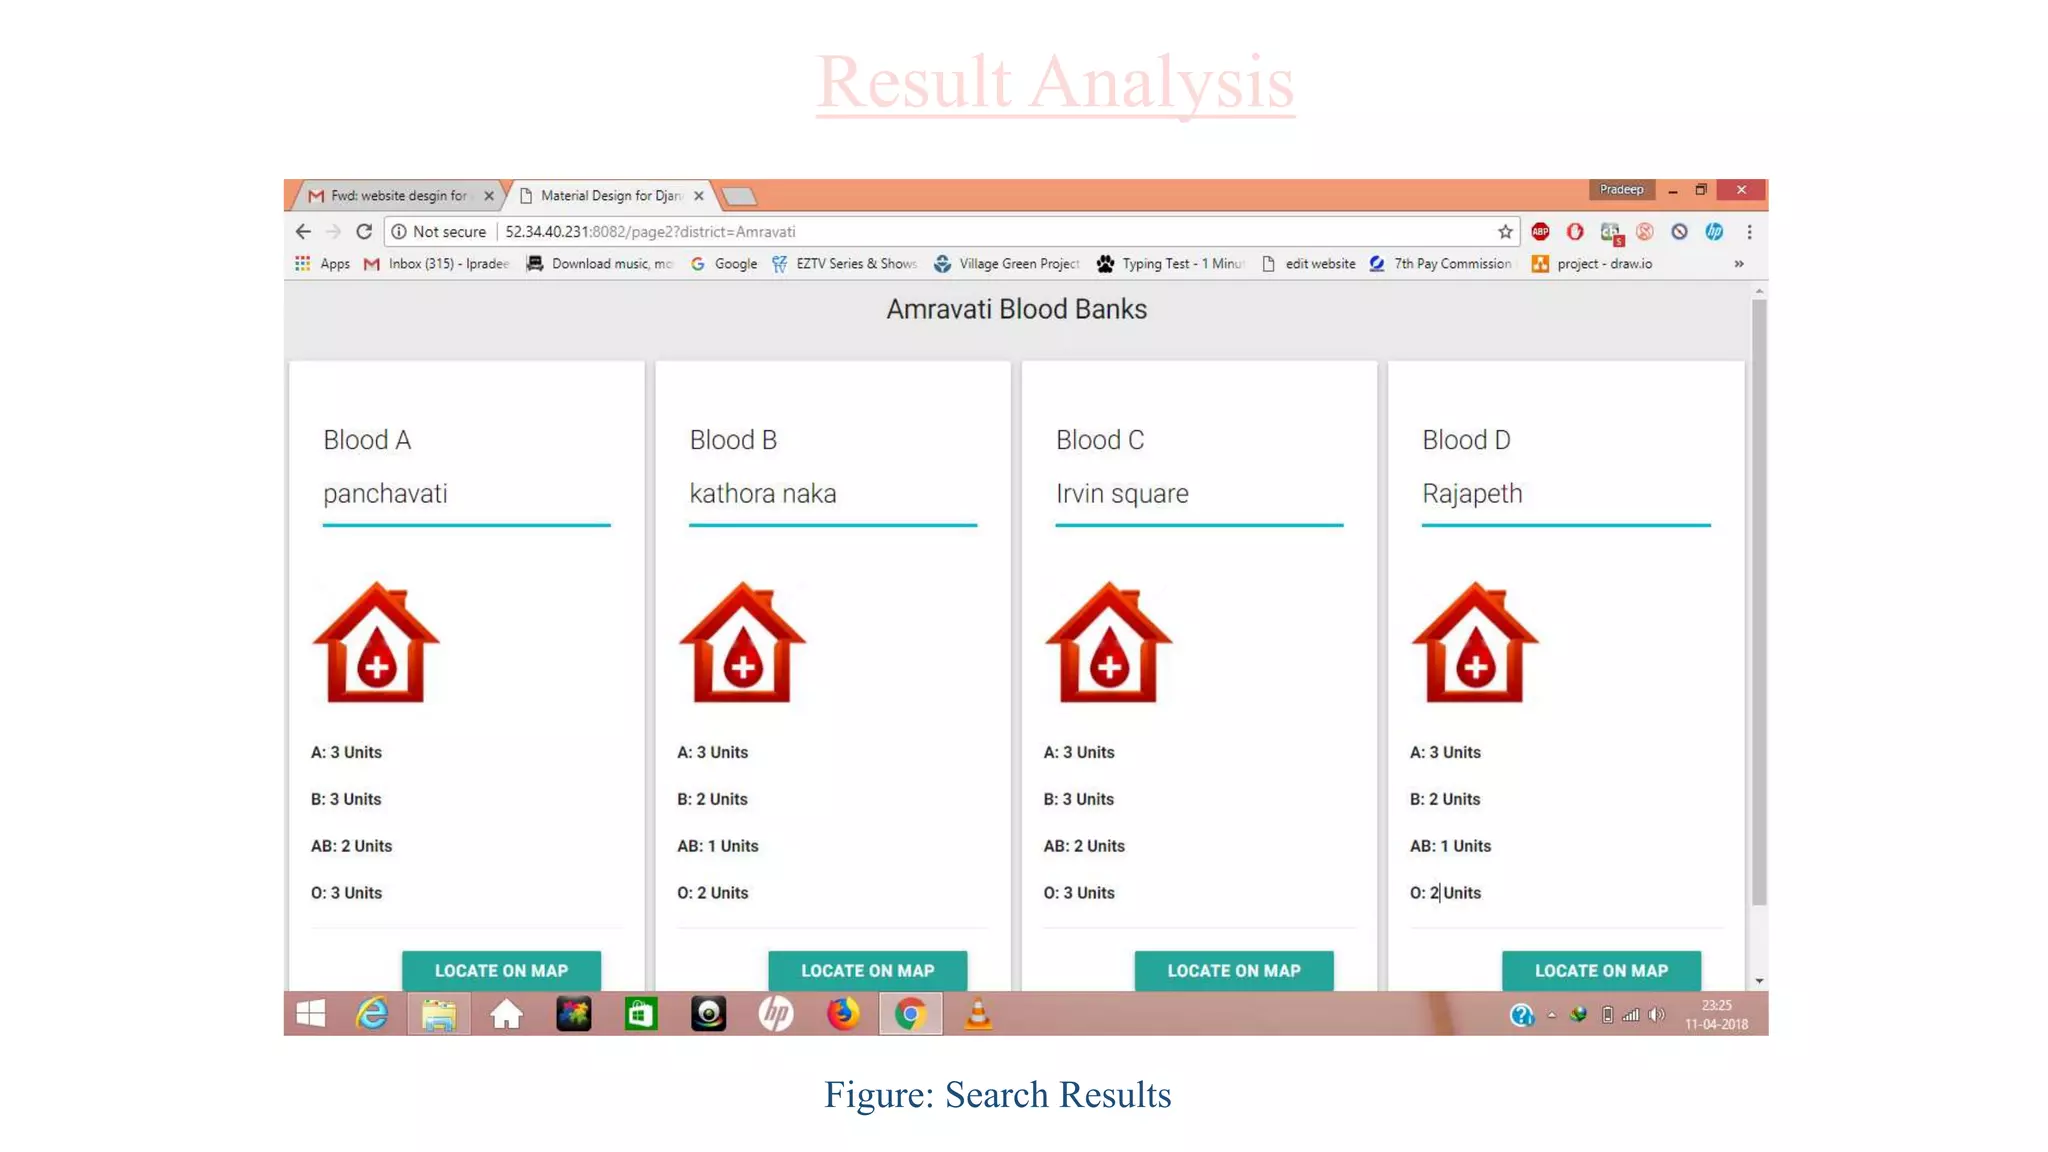Click the browser reload icon
Screen dimensions: 2048x1152
click(x=364, y=232)
